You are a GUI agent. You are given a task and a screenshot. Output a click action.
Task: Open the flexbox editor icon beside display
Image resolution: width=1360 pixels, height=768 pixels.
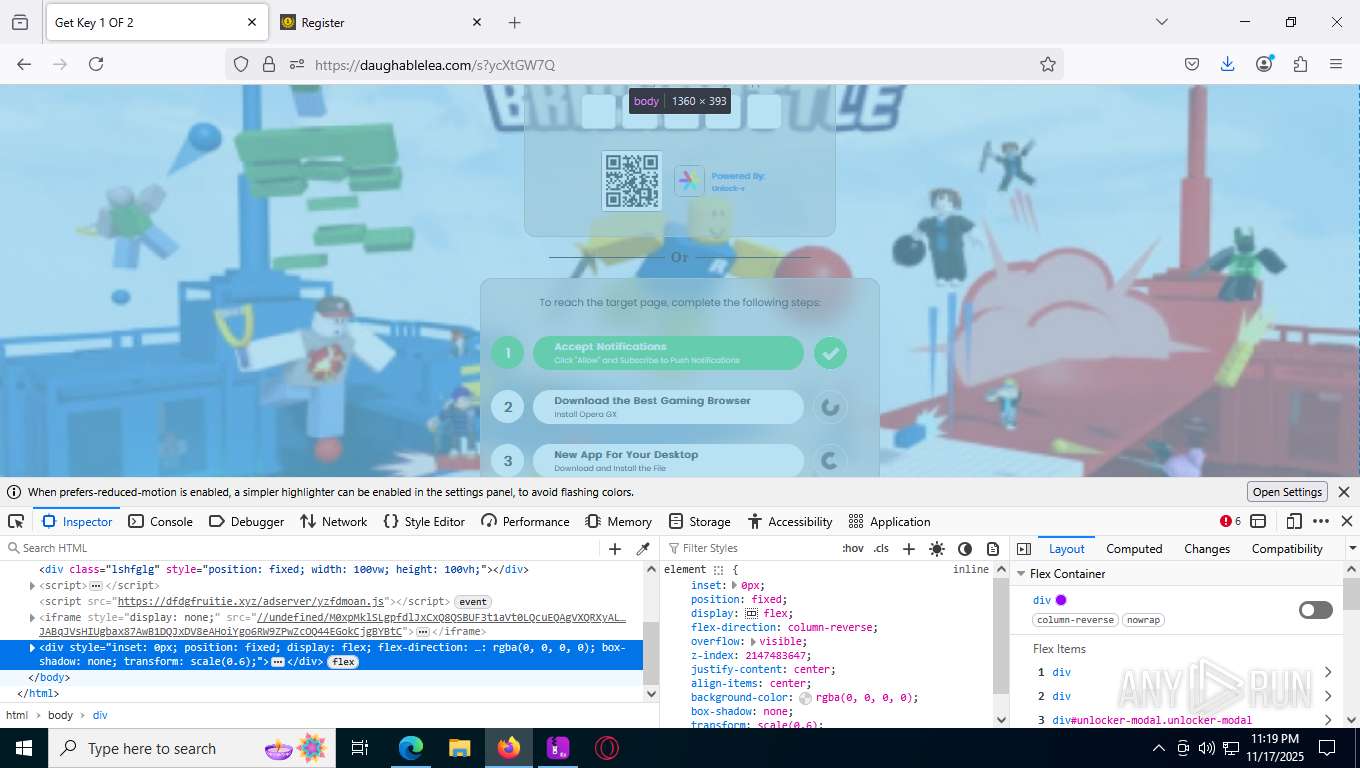[x=751, y=614]
